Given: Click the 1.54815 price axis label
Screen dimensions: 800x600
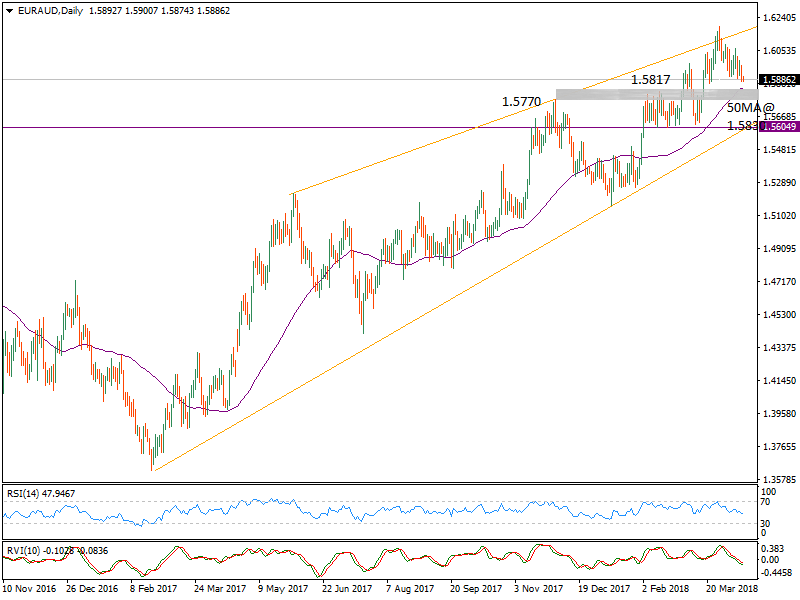Looking at the screenshot, I should click(x=779, y=149).
